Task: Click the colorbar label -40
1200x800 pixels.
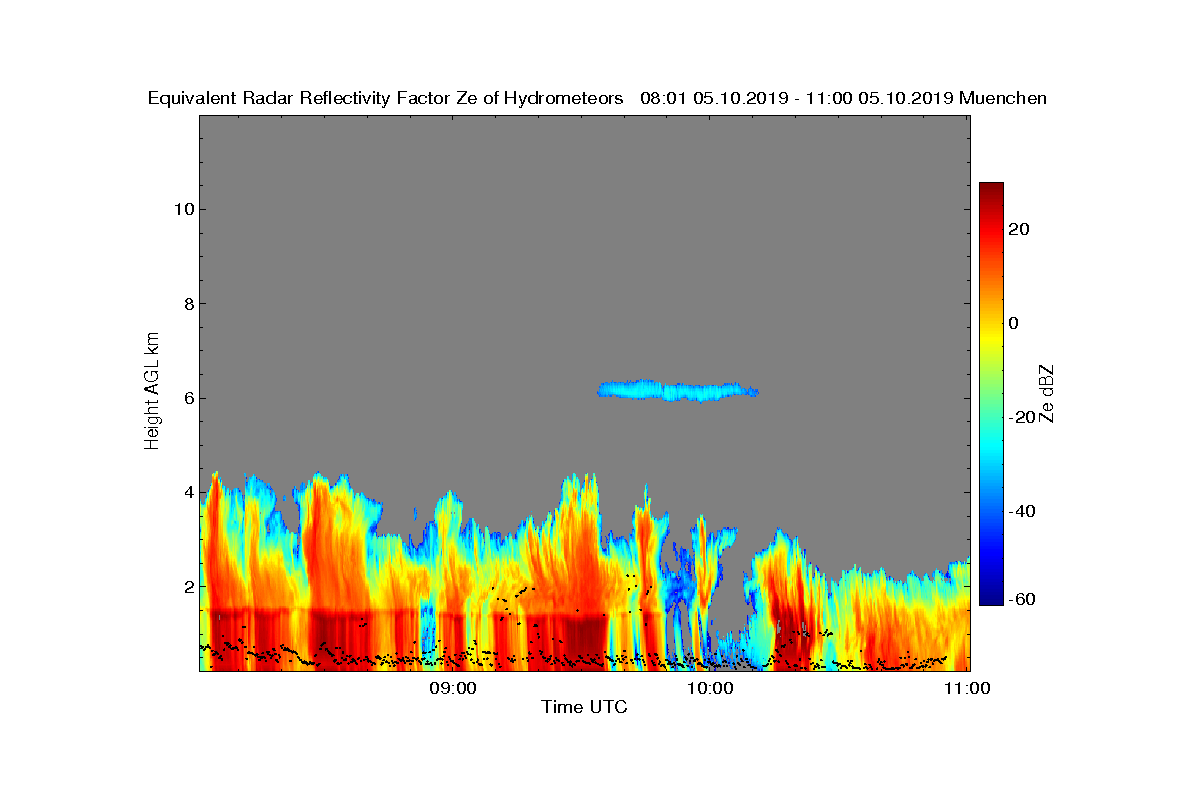Action: 1022,511
